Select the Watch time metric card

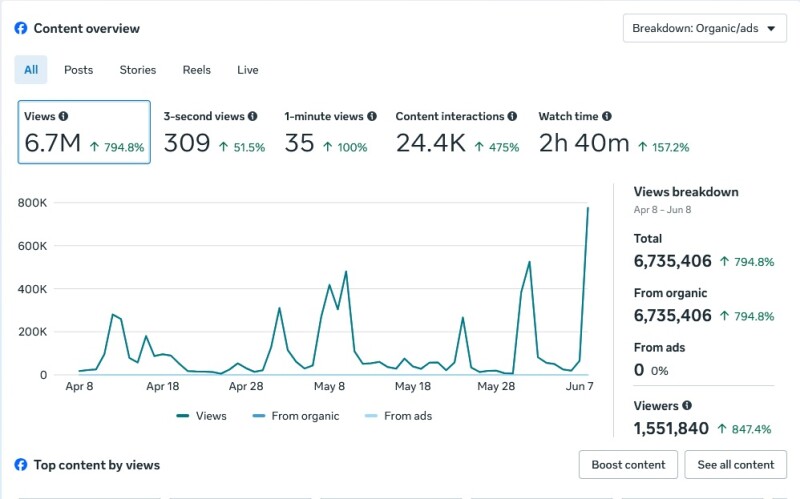click(614, 132)
